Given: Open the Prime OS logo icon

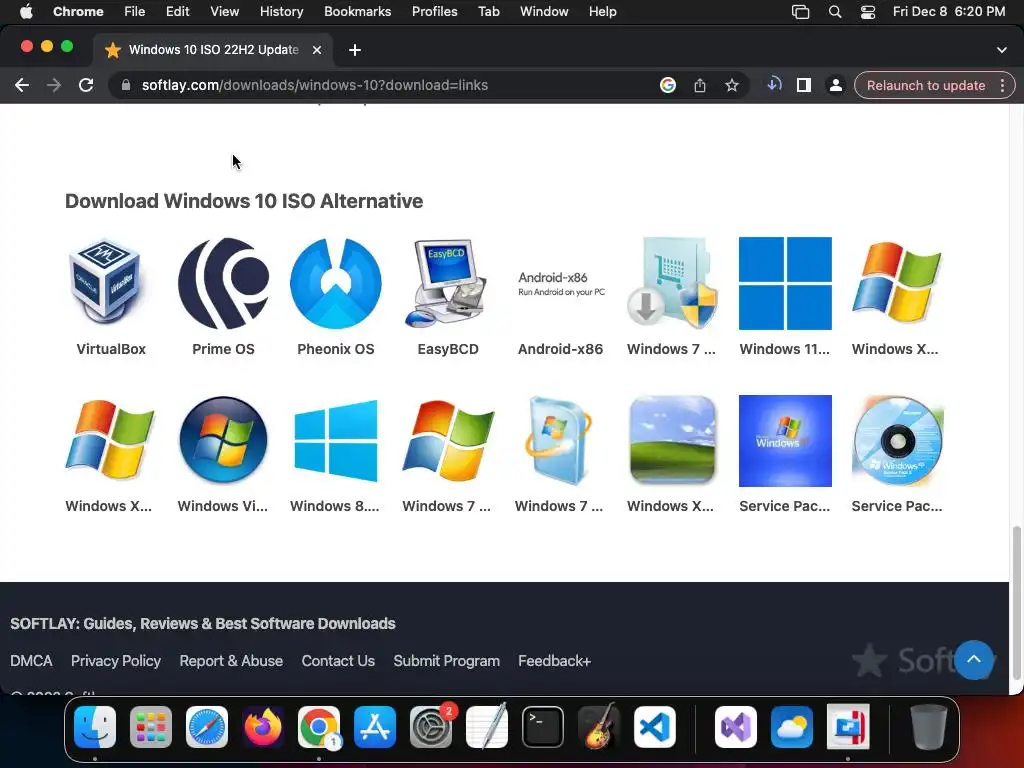Looking at the screenshot, I should 223,283.
